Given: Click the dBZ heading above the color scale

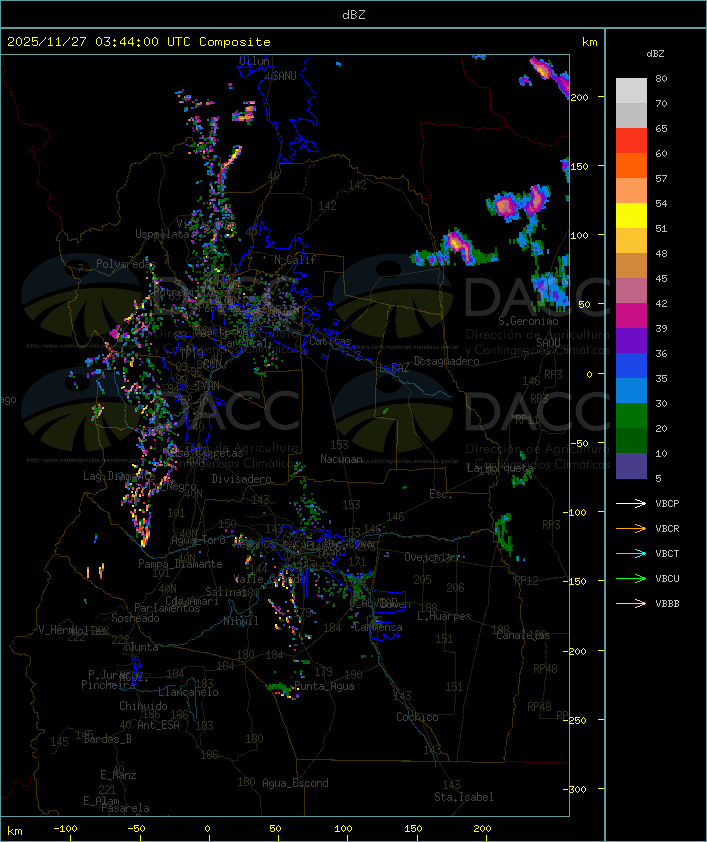Looking at the screenshot, I should coord(655,54).
